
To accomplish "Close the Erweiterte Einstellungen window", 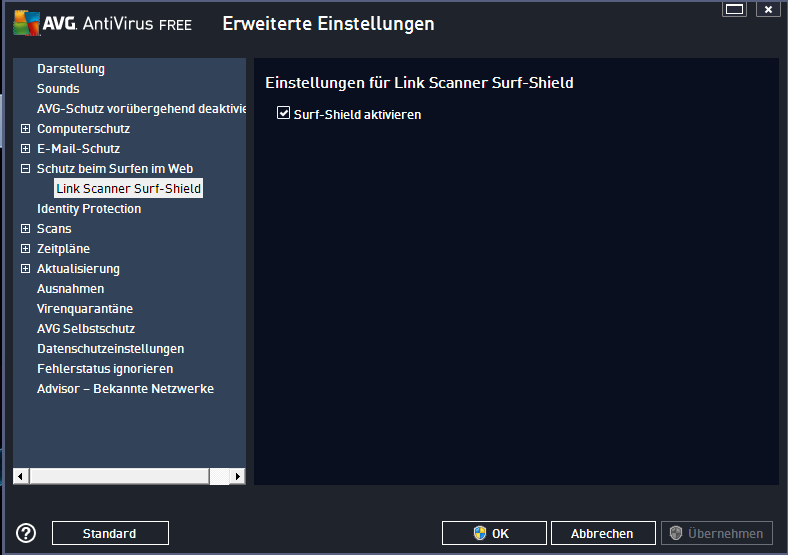I will click(x=768, y=9).
